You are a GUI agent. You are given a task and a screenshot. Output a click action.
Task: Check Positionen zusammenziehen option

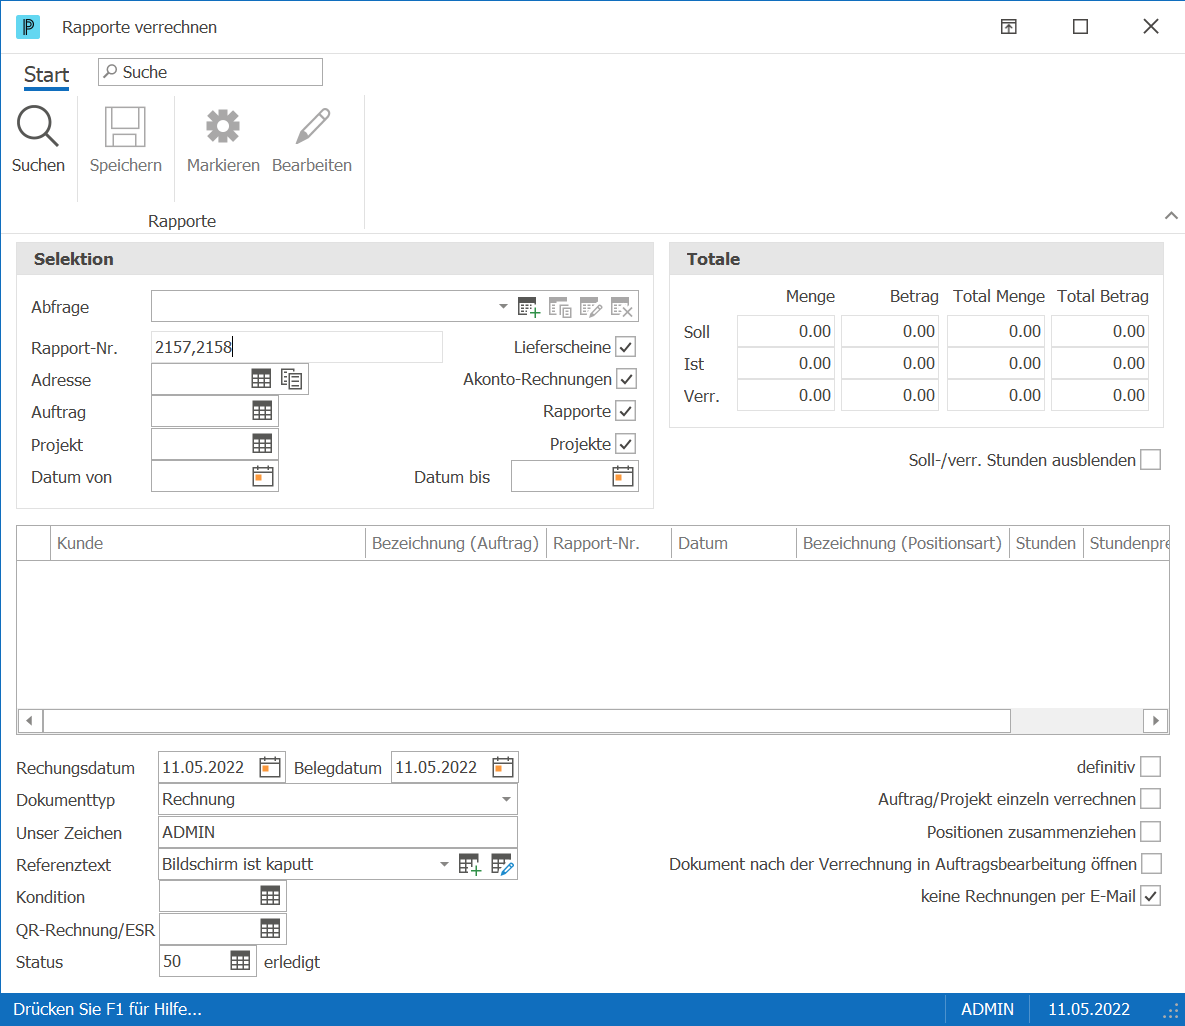1150,832
